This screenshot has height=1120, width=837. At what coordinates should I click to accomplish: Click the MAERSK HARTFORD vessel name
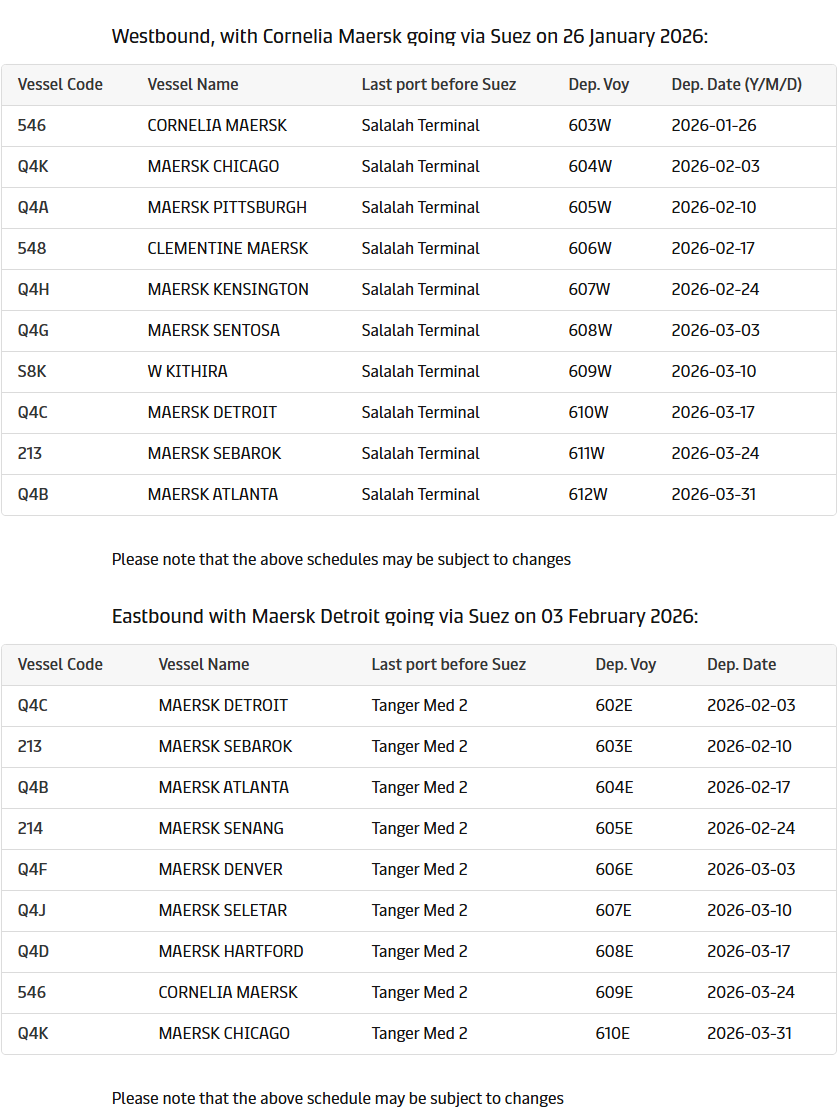[x=231, y=951]
